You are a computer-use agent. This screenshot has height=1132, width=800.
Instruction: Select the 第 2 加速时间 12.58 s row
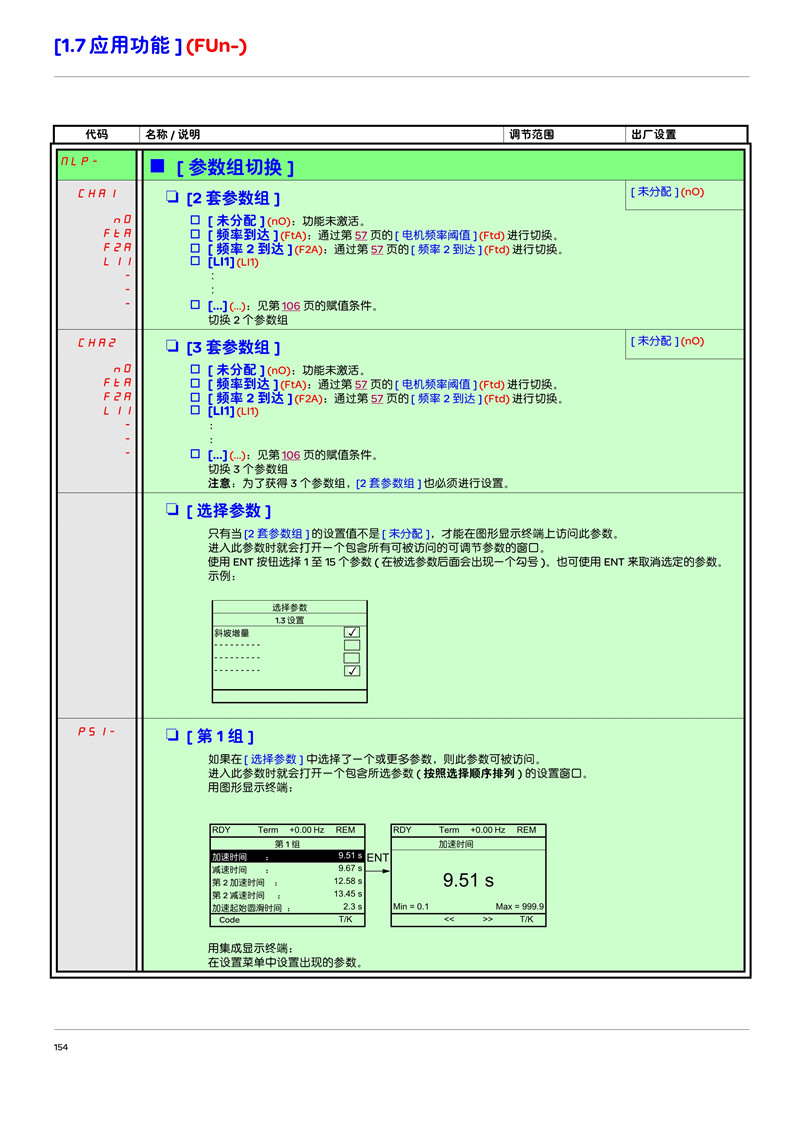[x=287, y=882]
